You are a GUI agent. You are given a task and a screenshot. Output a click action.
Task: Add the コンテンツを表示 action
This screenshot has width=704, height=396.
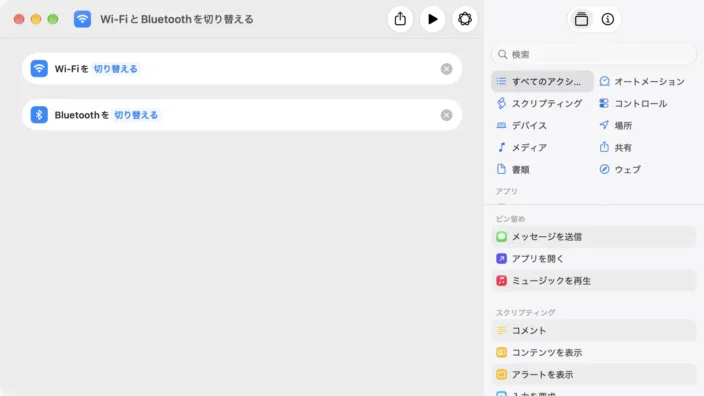pos(594,352)
